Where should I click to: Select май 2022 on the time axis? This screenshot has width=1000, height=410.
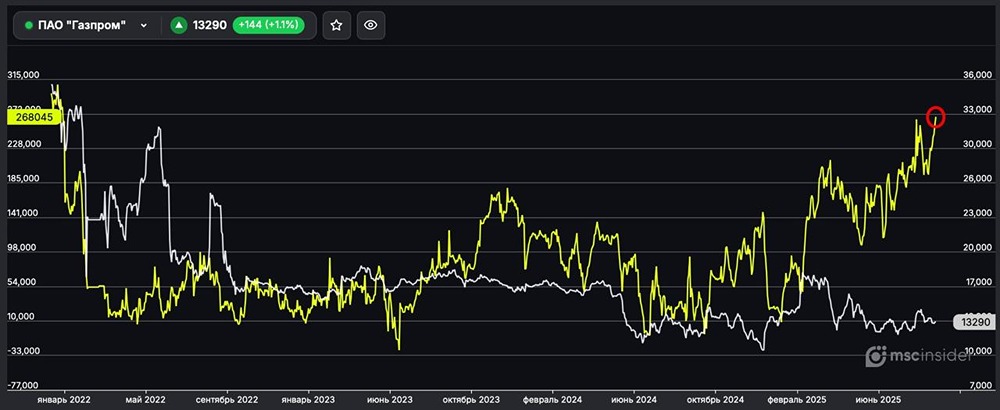click(145, 398)
